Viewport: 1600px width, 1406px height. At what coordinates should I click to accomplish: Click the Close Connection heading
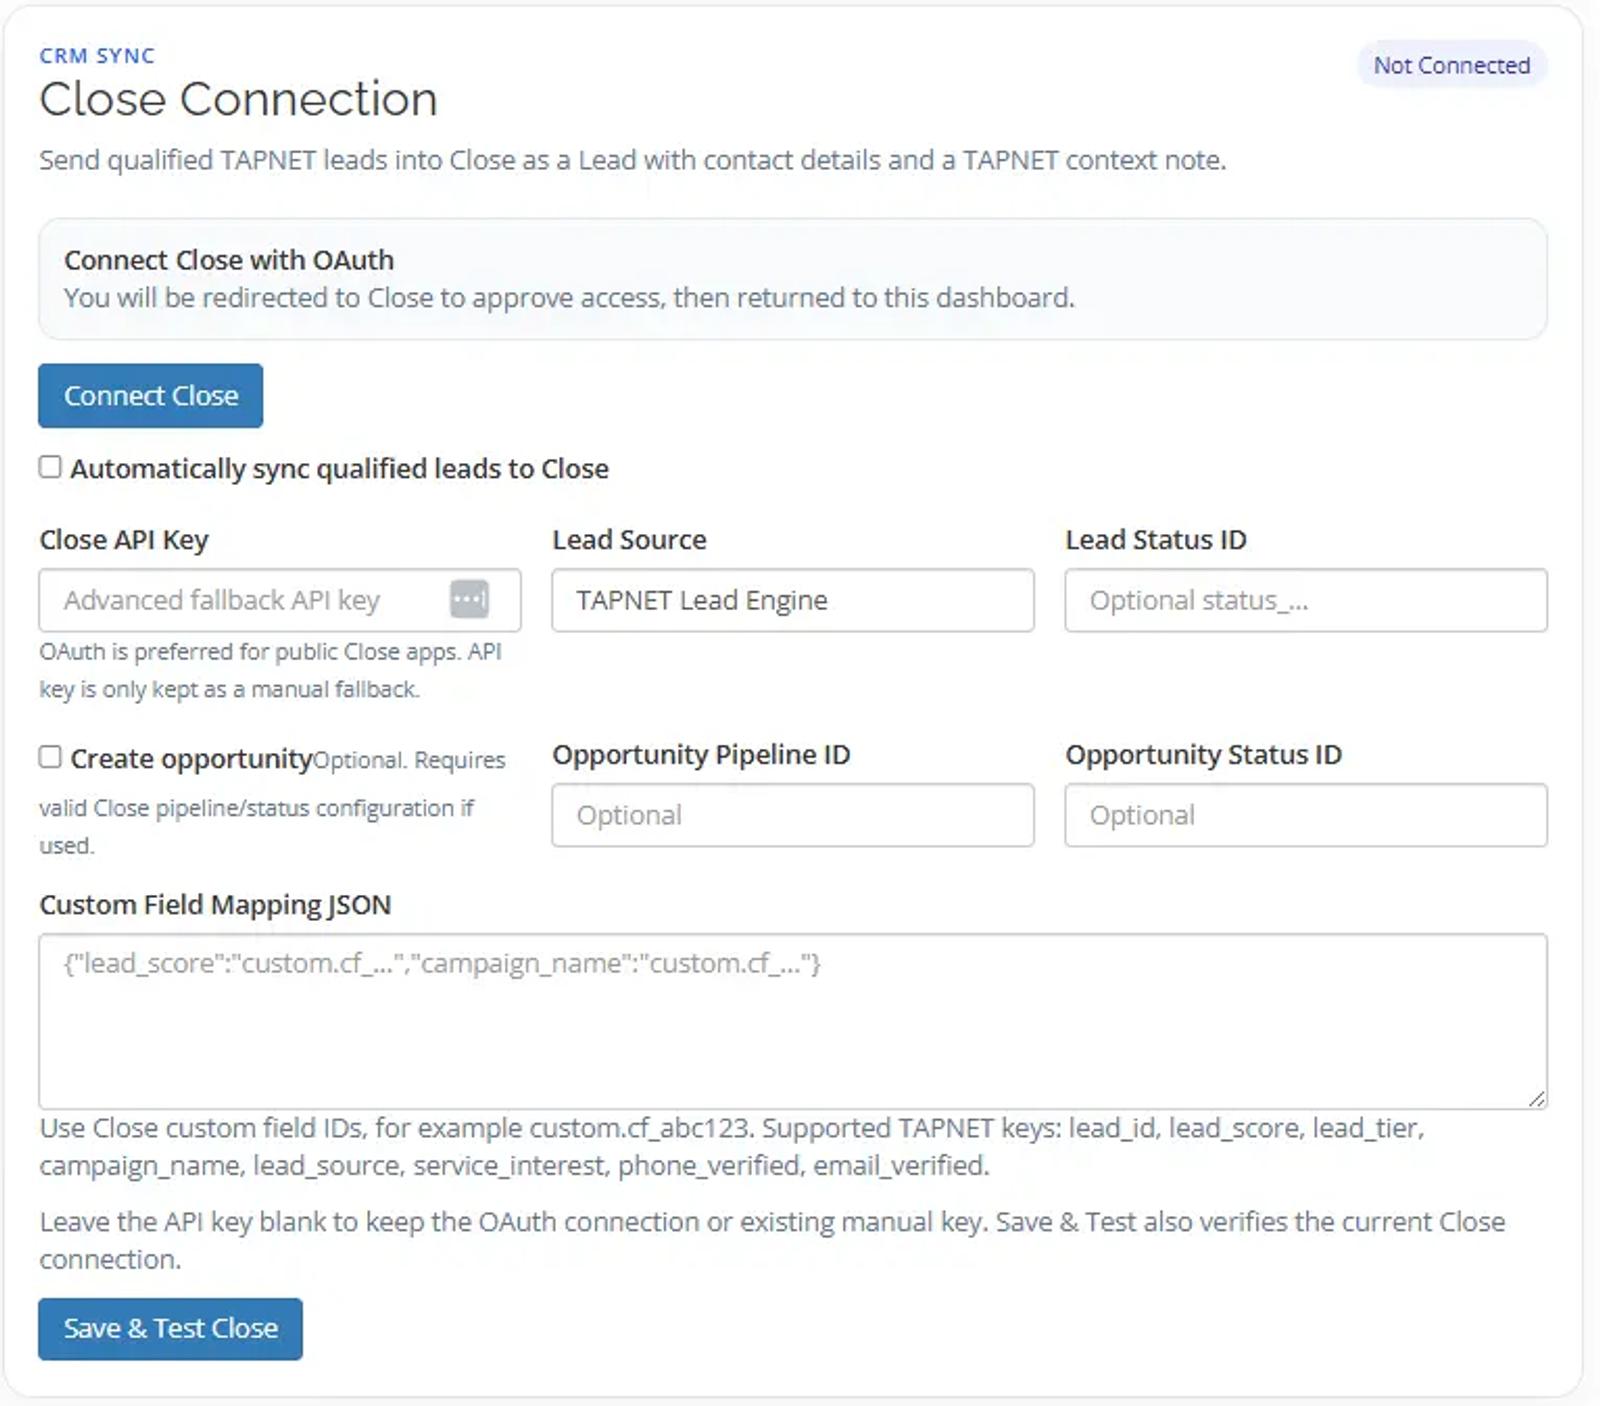[238, 99]
